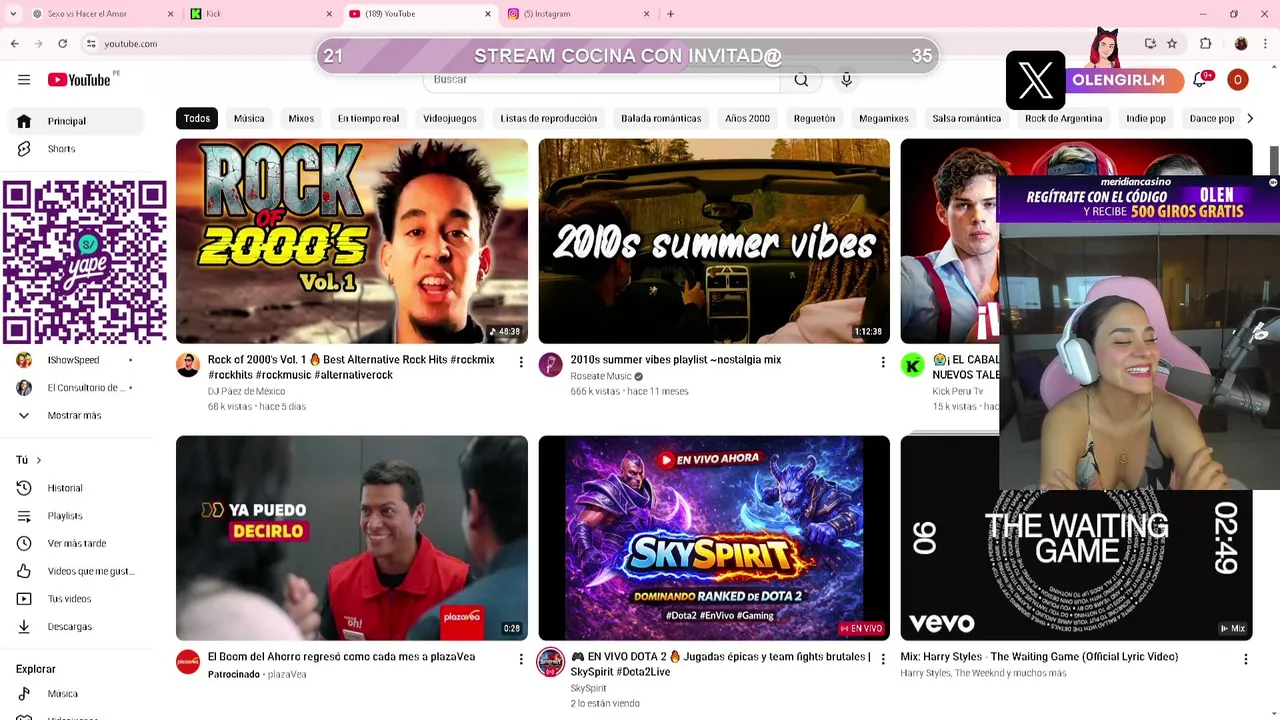Select the Años 2000 chip
The image size is (1280, 720).
point(747,118)
